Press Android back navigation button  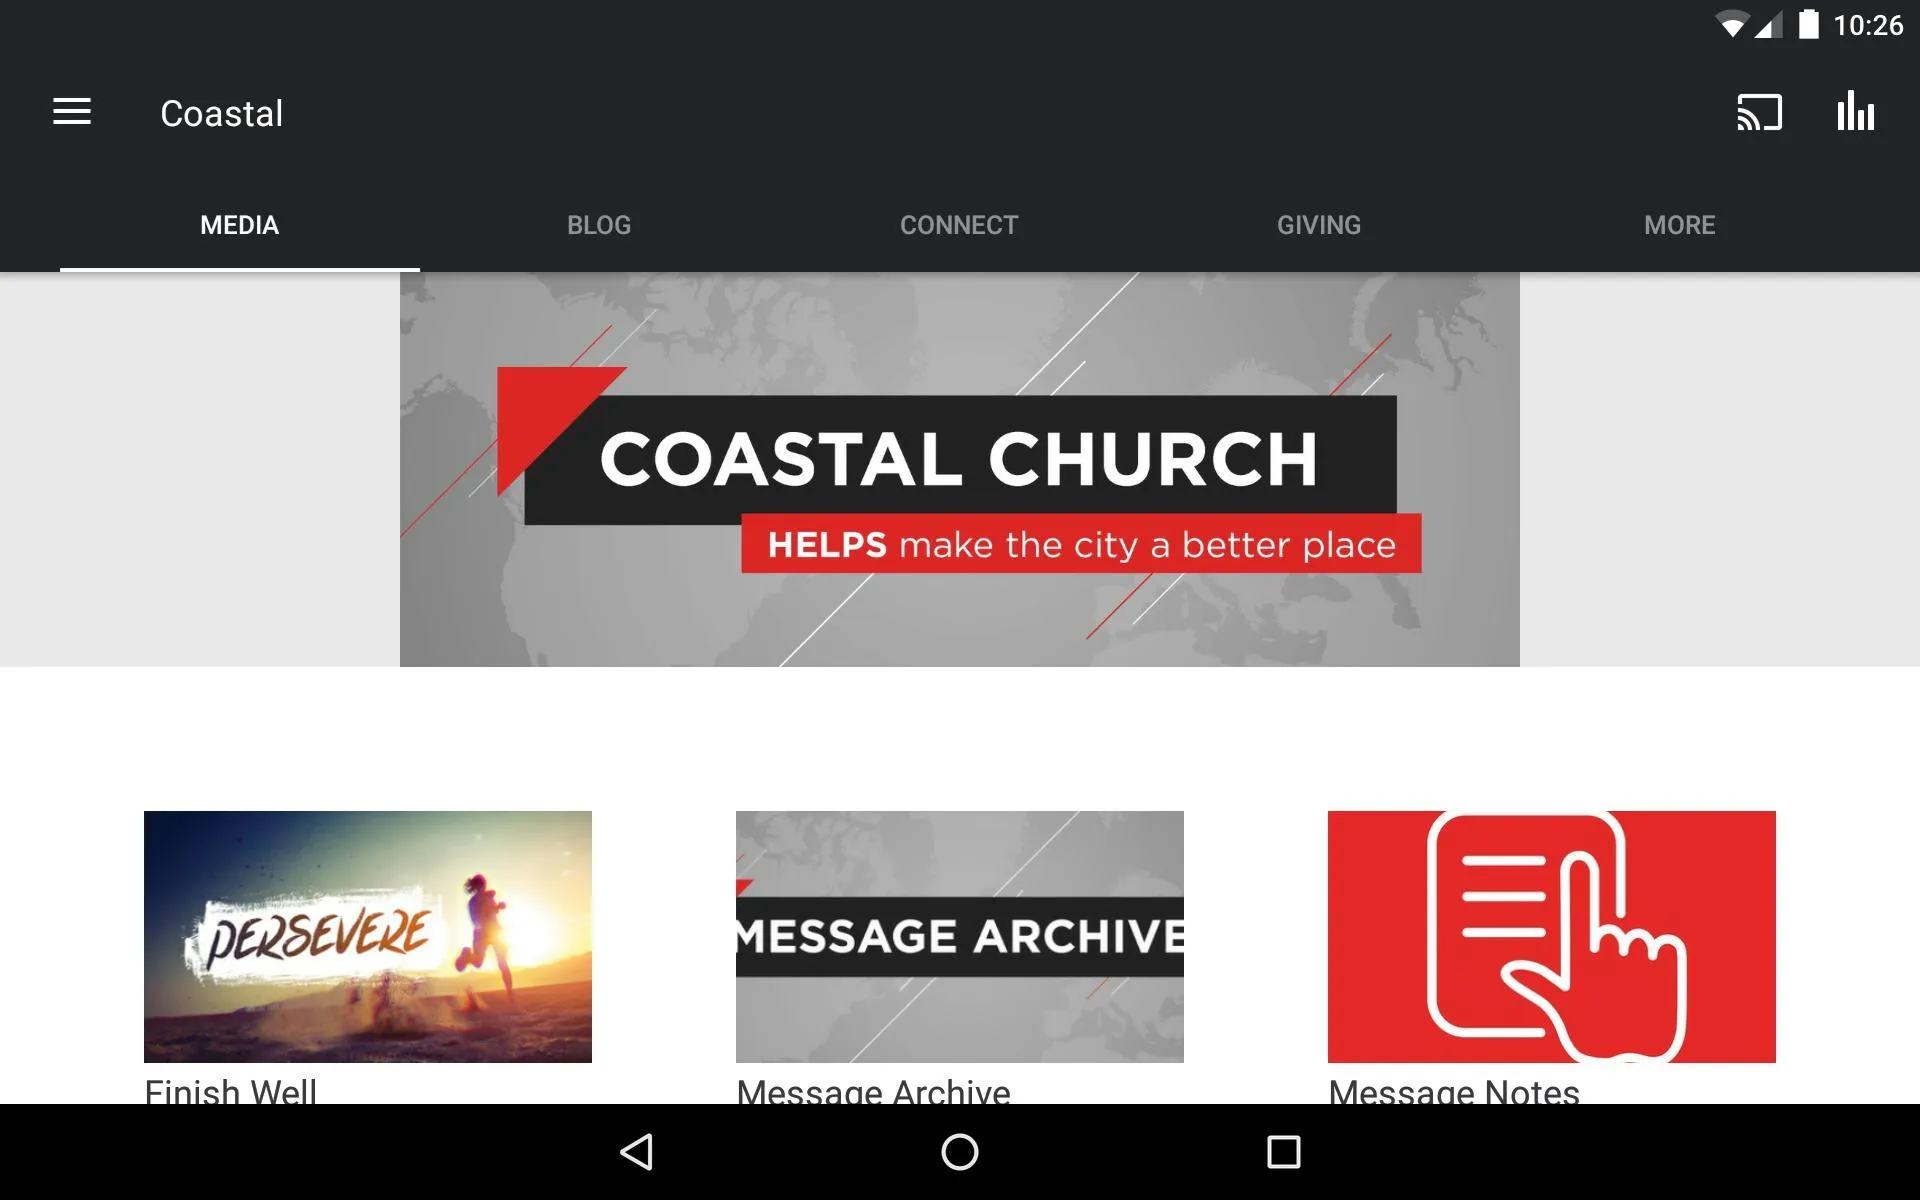tap(640, 1152)
